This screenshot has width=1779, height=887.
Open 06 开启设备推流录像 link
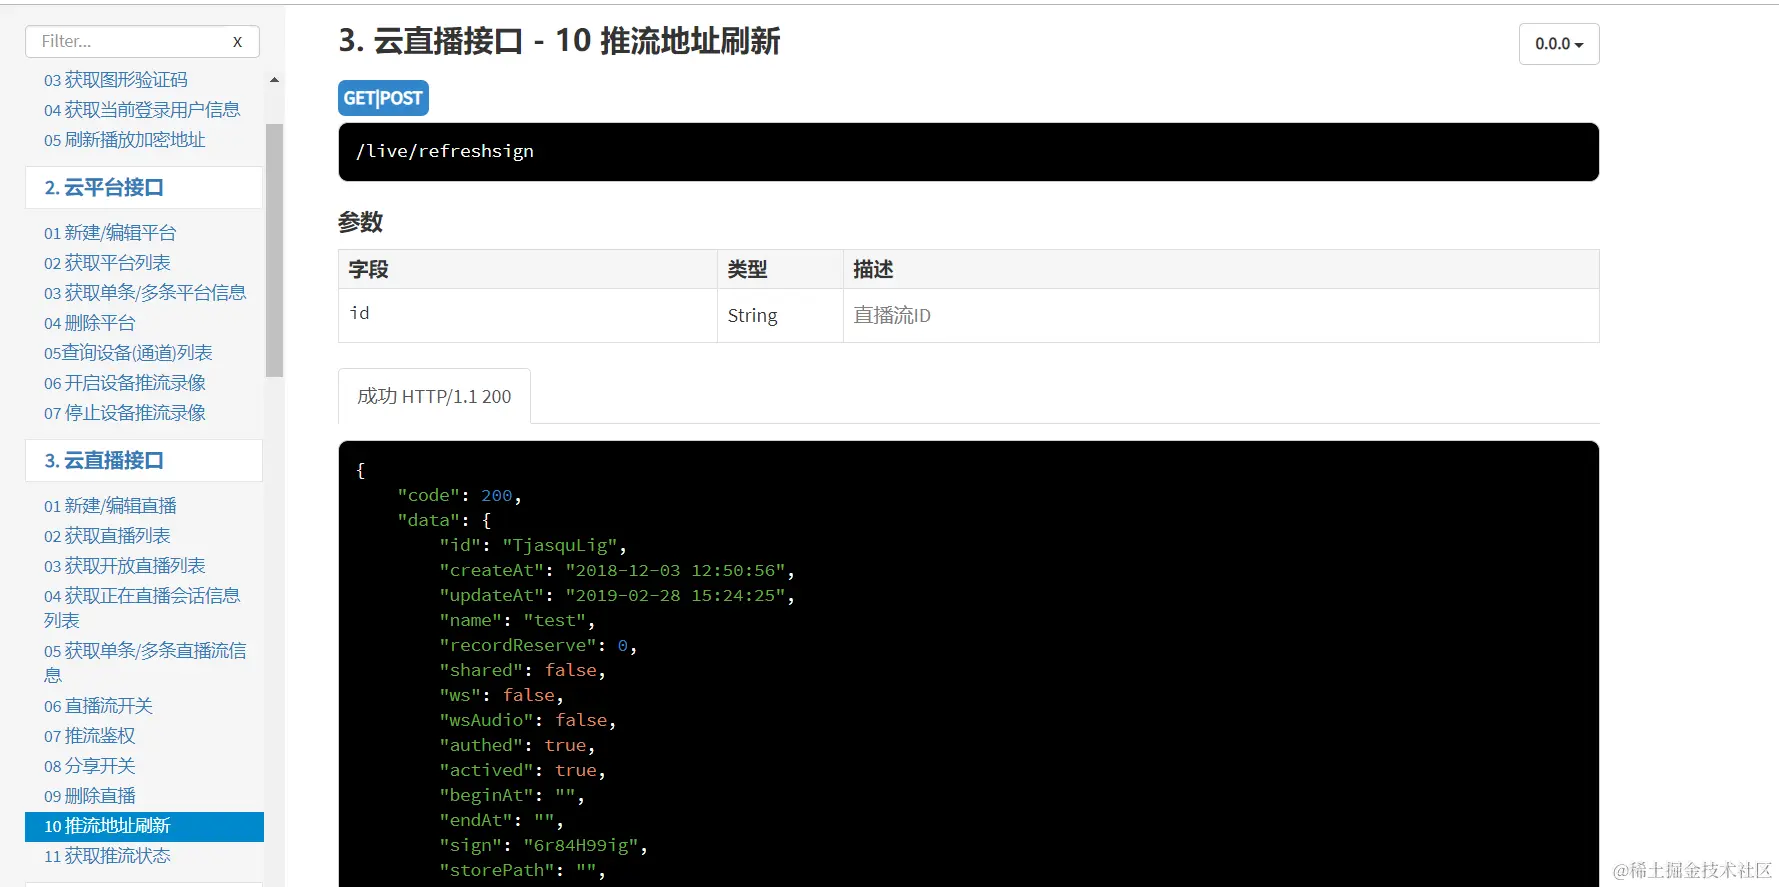(125, 383)
